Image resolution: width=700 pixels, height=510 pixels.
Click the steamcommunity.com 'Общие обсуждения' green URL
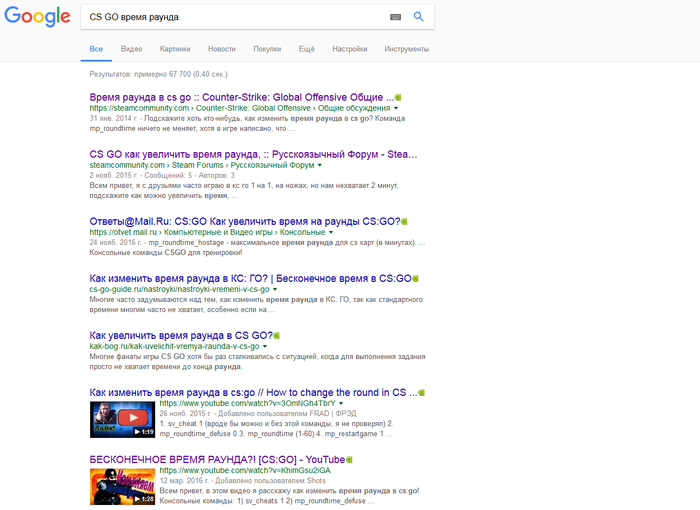click(x=240, y=108)
